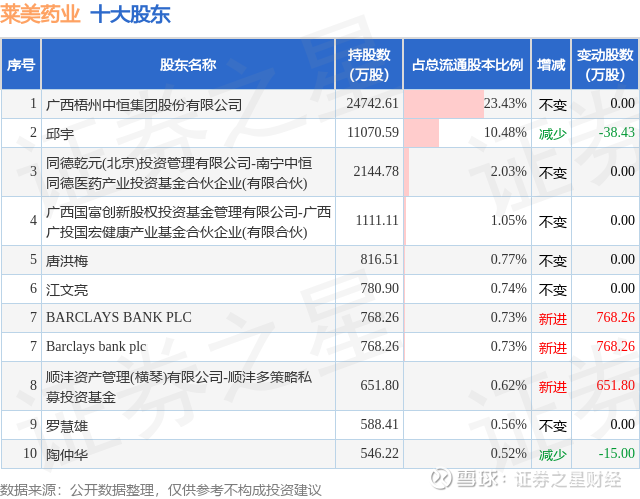Click the change value -38.43
This screenshot has width=640, height=499.
click(x=616, y=133)
